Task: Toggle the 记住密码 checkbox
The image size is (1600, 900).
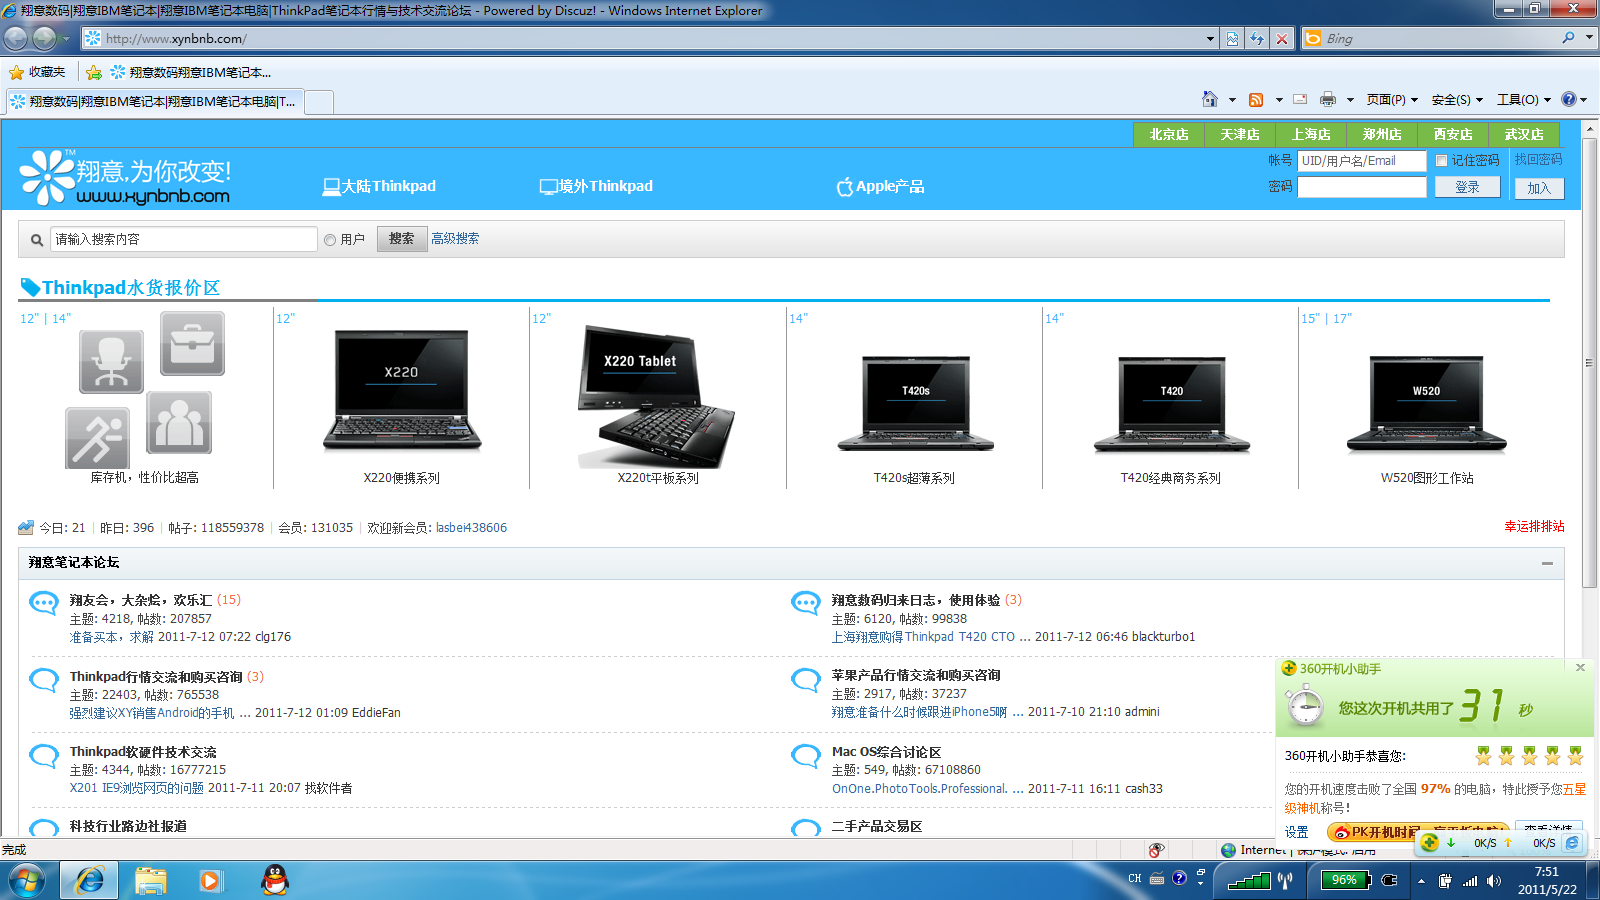Action: pyautogui.click(x=1441, y=160)
